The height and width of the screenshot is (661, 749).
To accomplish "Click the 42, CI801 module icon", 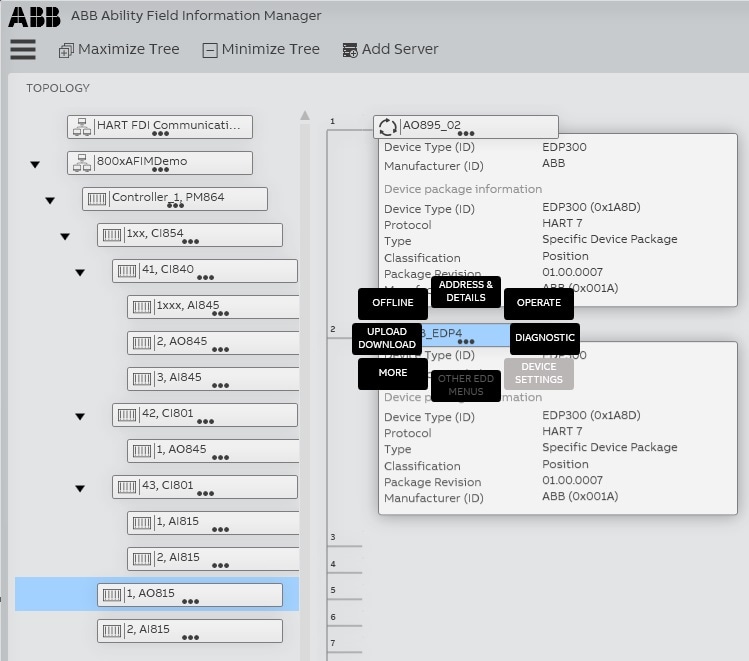I will click(x=127, y=415).
